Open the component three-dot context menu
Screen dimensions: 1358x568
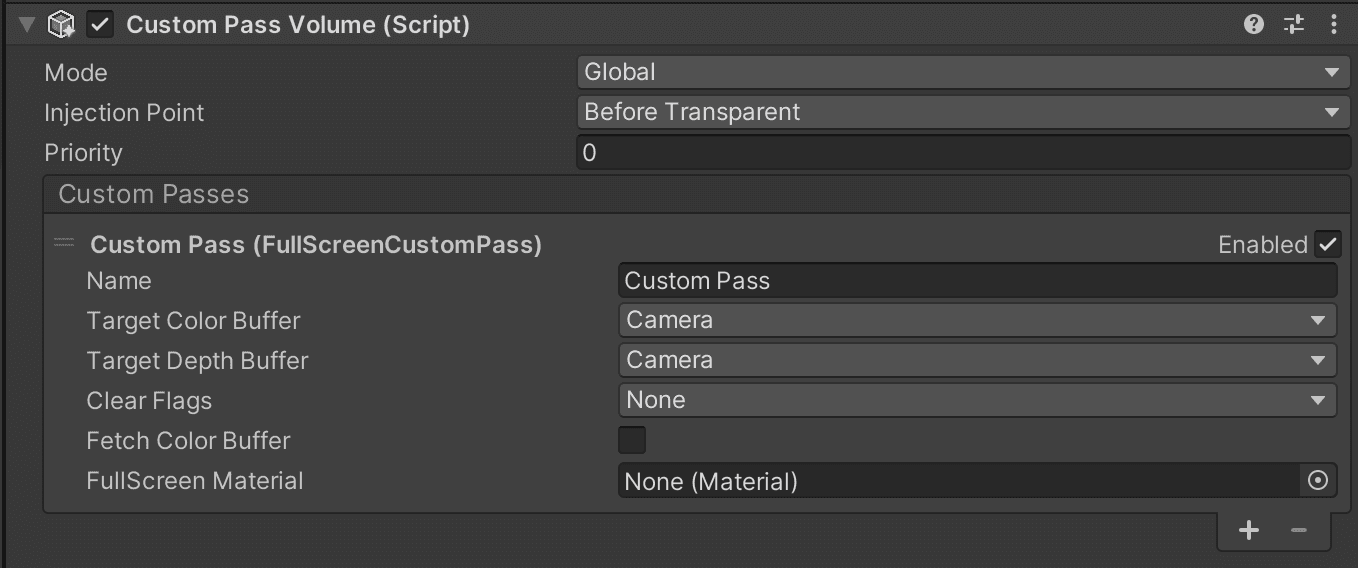coord(1334,25)
